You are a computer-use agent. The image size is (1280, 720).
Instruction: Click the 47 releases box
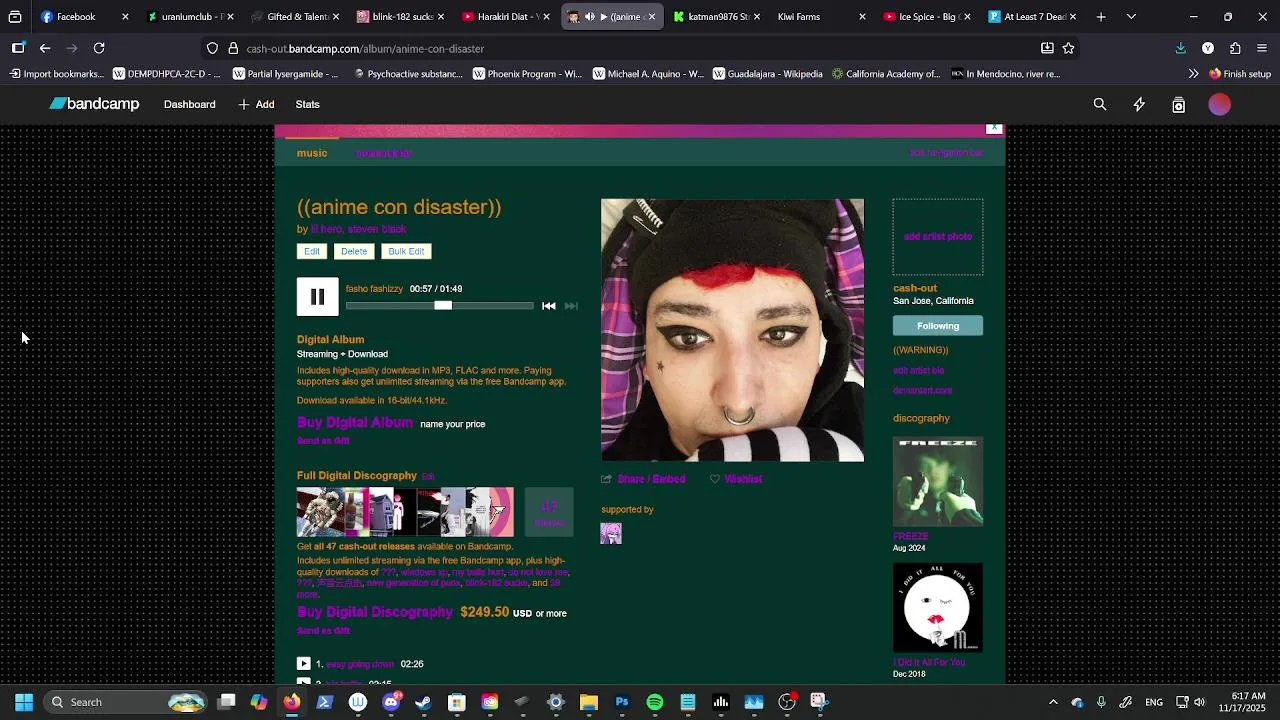(549, 512)
